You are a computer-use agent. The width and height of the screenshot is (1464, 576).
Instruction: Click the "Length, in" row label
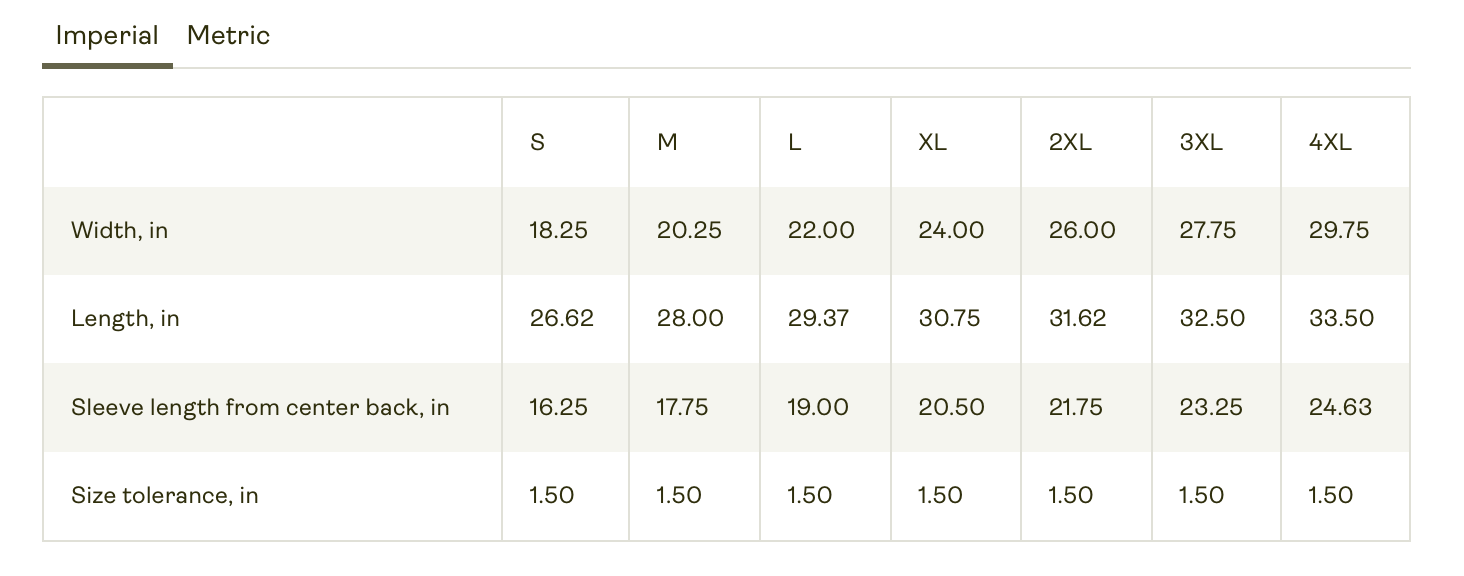point(125,319)
